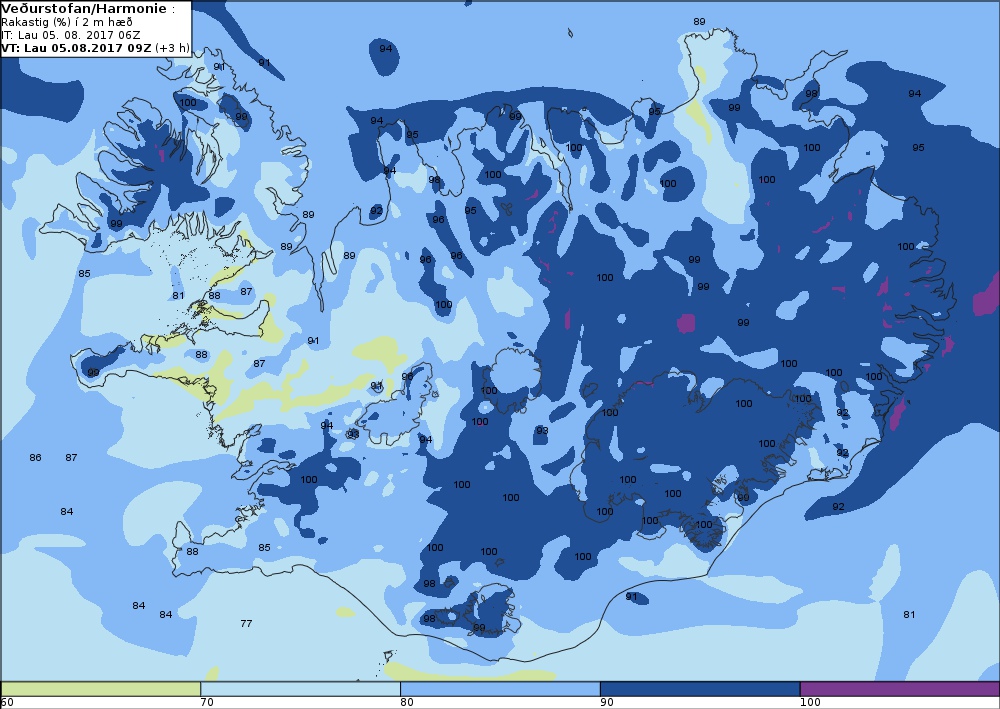Click the "77" humidity value on map
The height and width of the screenshot is (709, 1000).
(246, 623)
